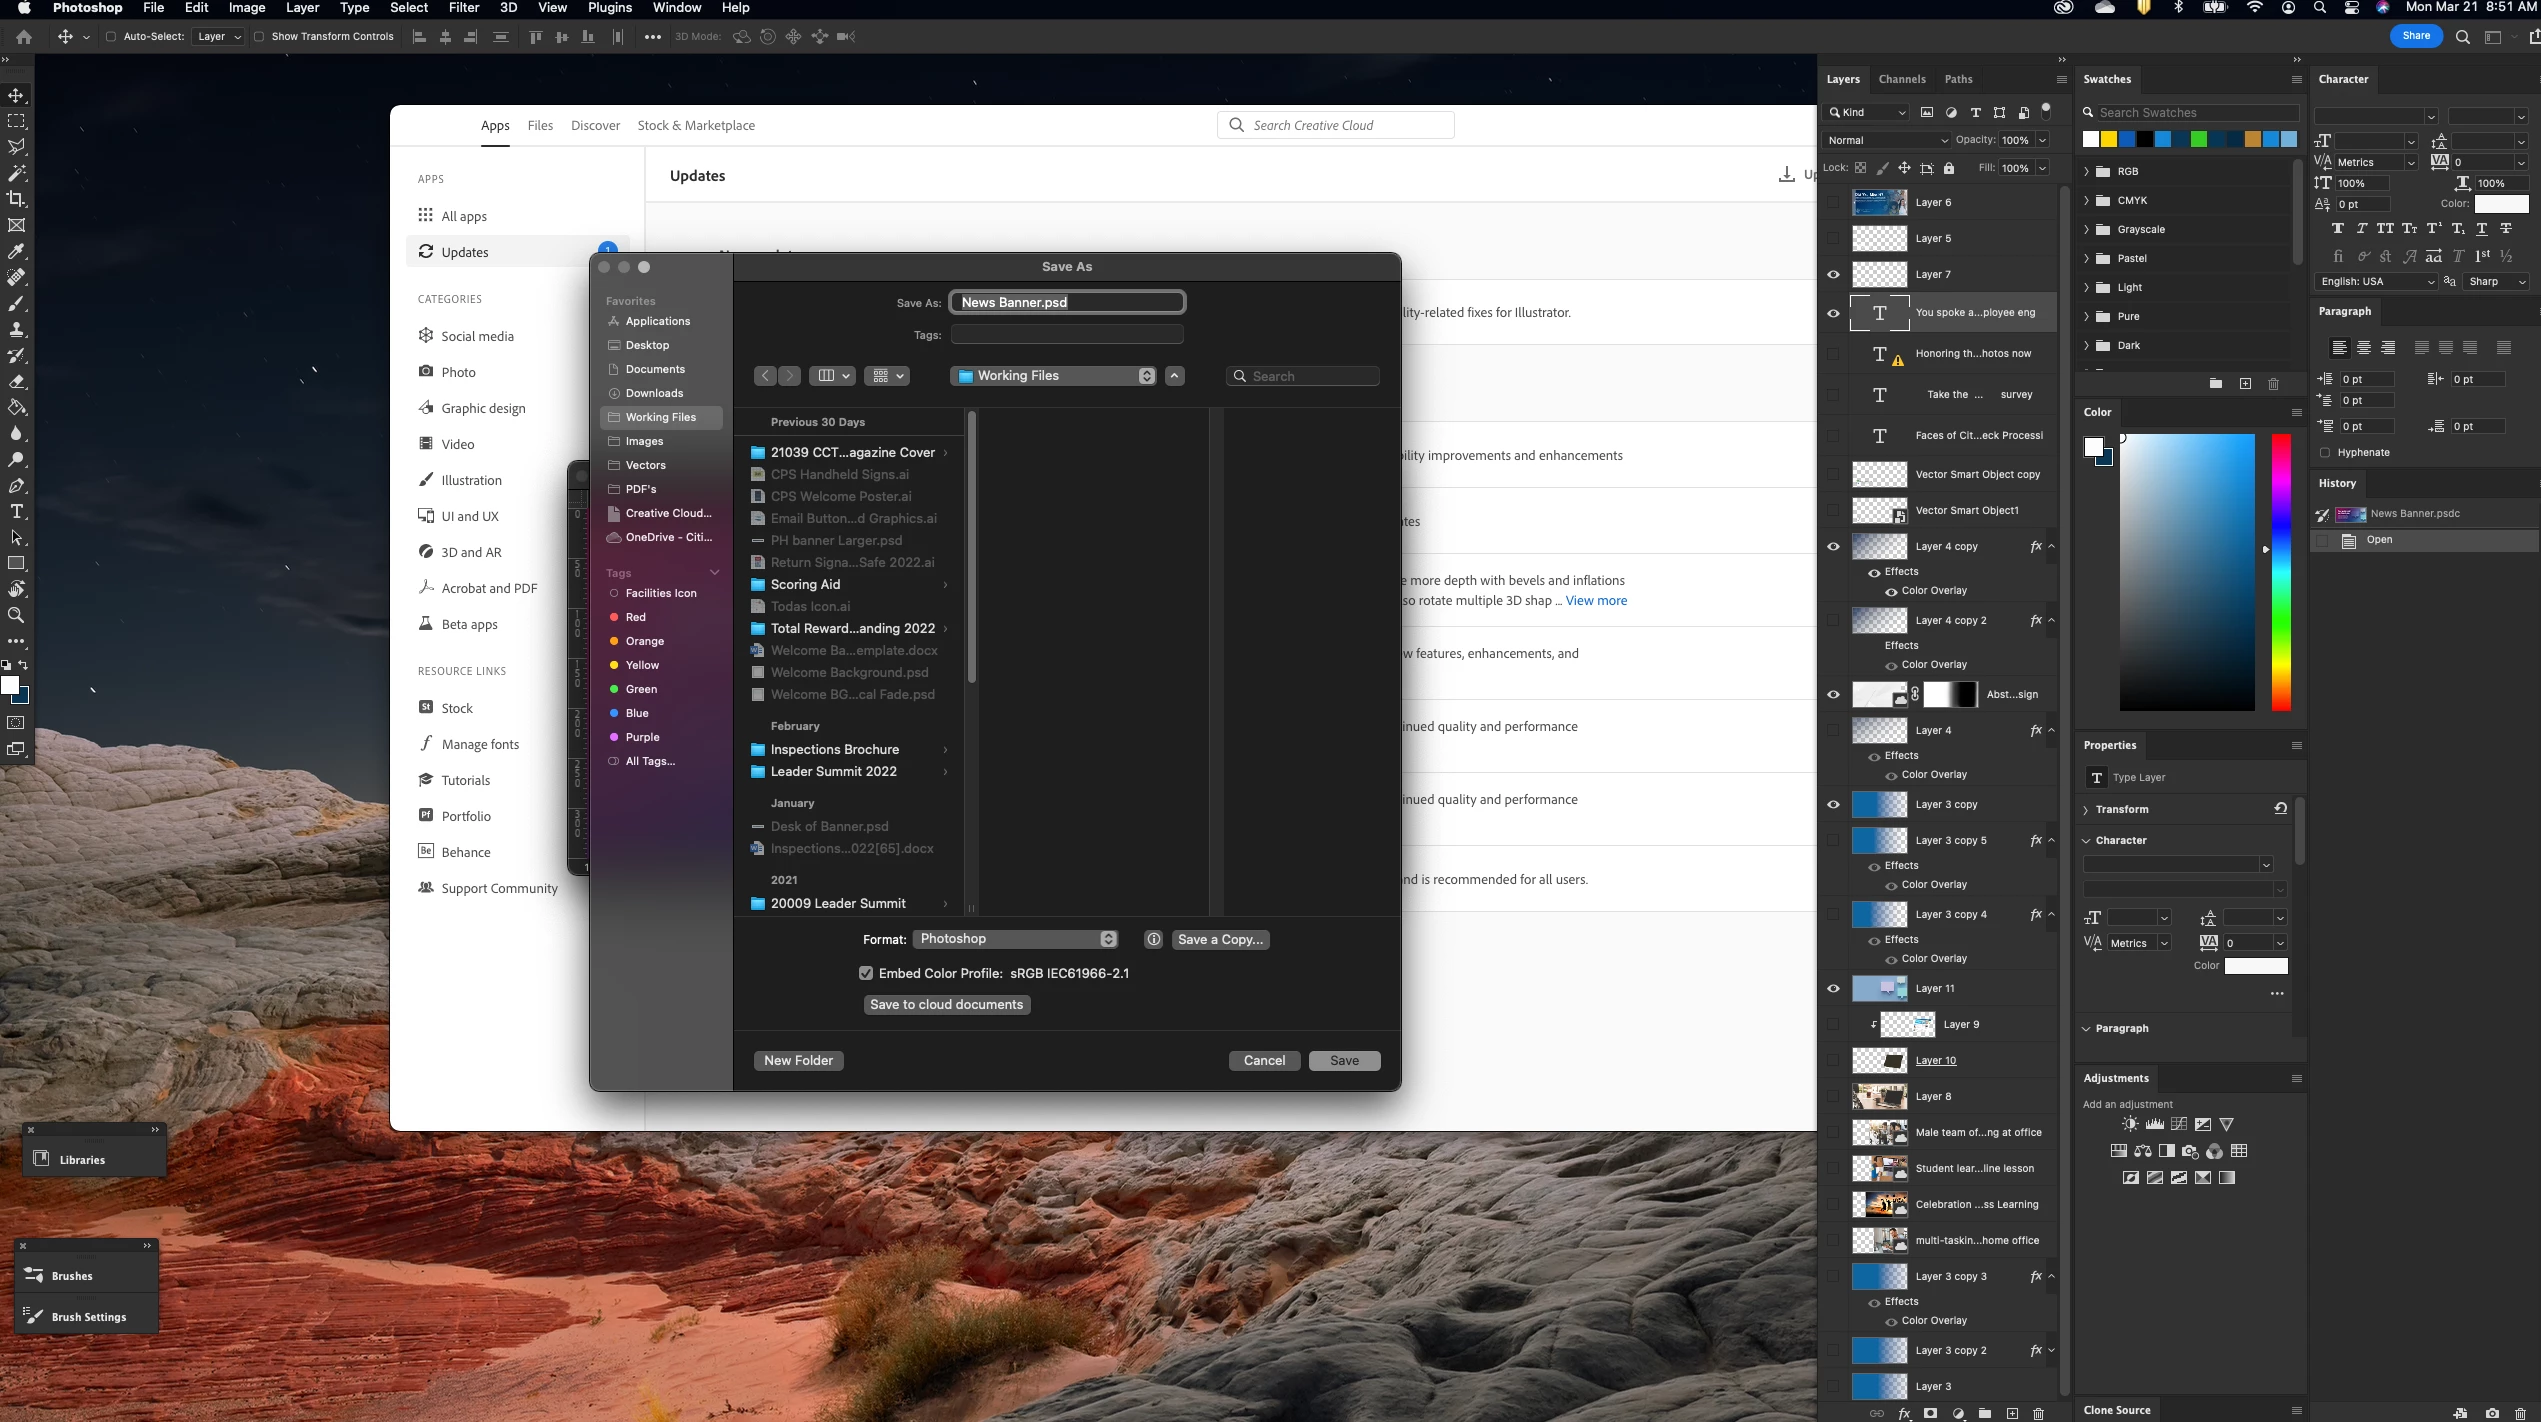Open the Filter menu

coord(463,8)
